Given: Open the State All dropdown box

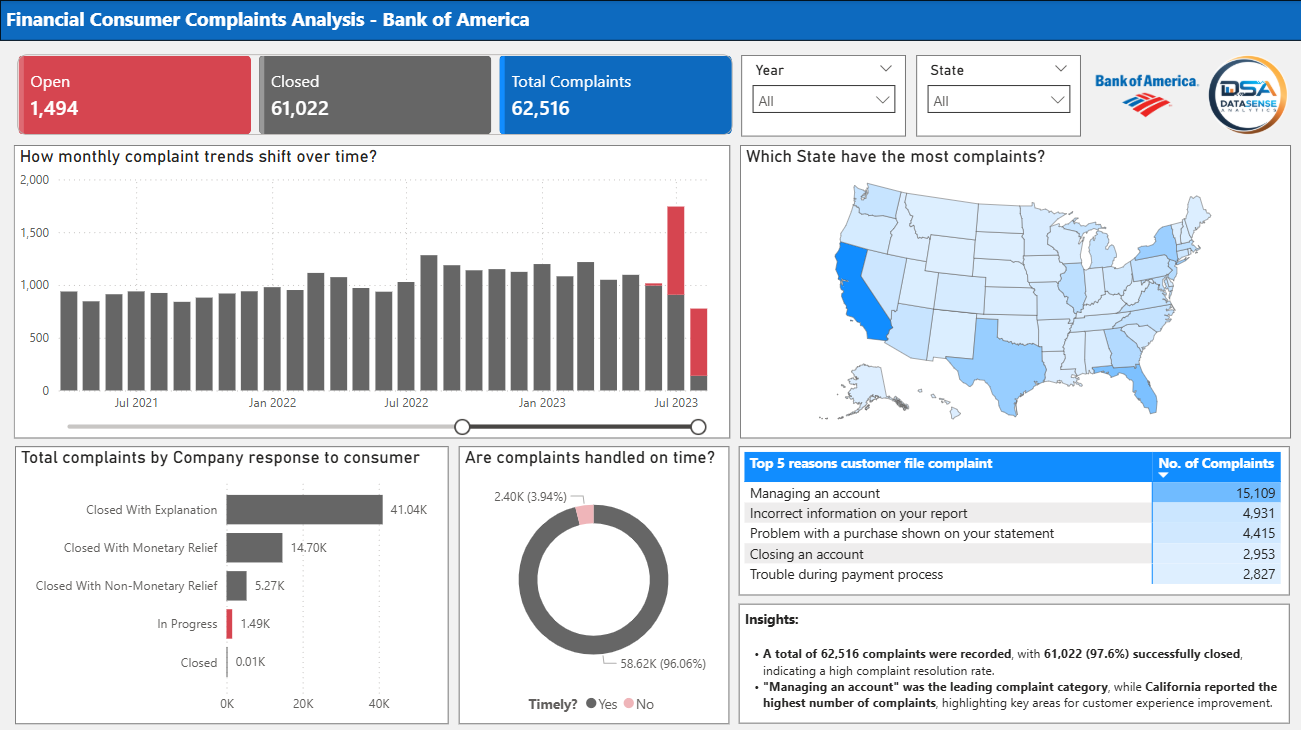Looking at the screenshot, I should click(x=999, y=100).
